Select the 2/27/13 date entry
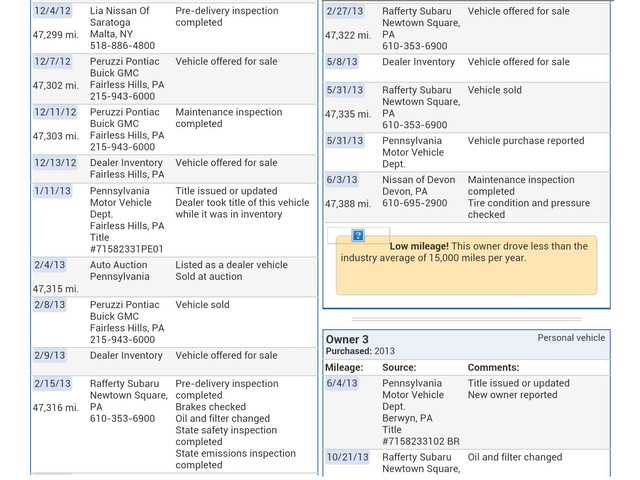640x480 pixels. pyautogui.click(x=344, y=11)
